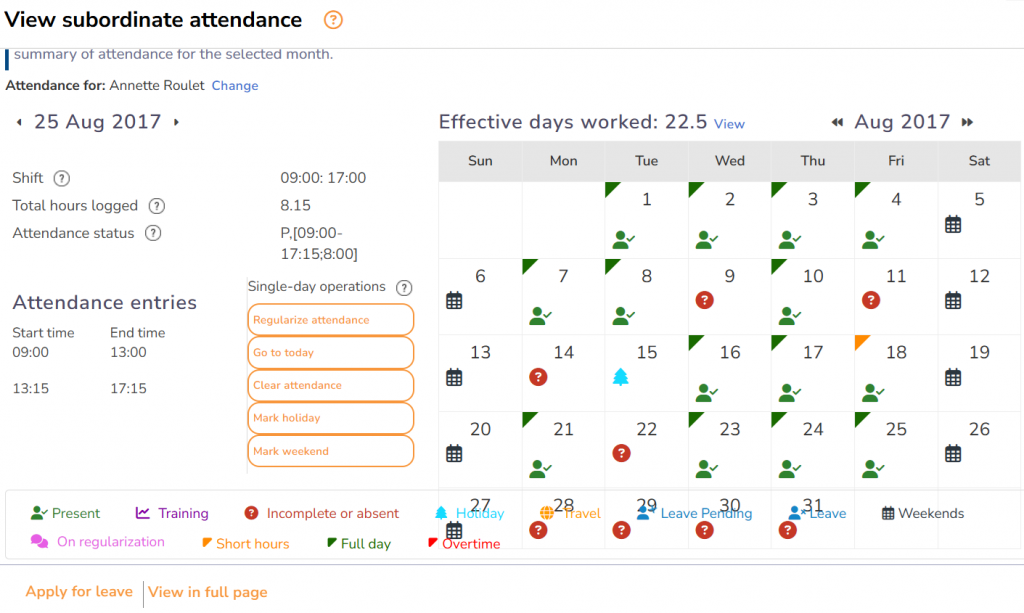Viewport: 1024px width, 613px height.
Task: Advance to next month in calendar
Action: click(967, 123)
